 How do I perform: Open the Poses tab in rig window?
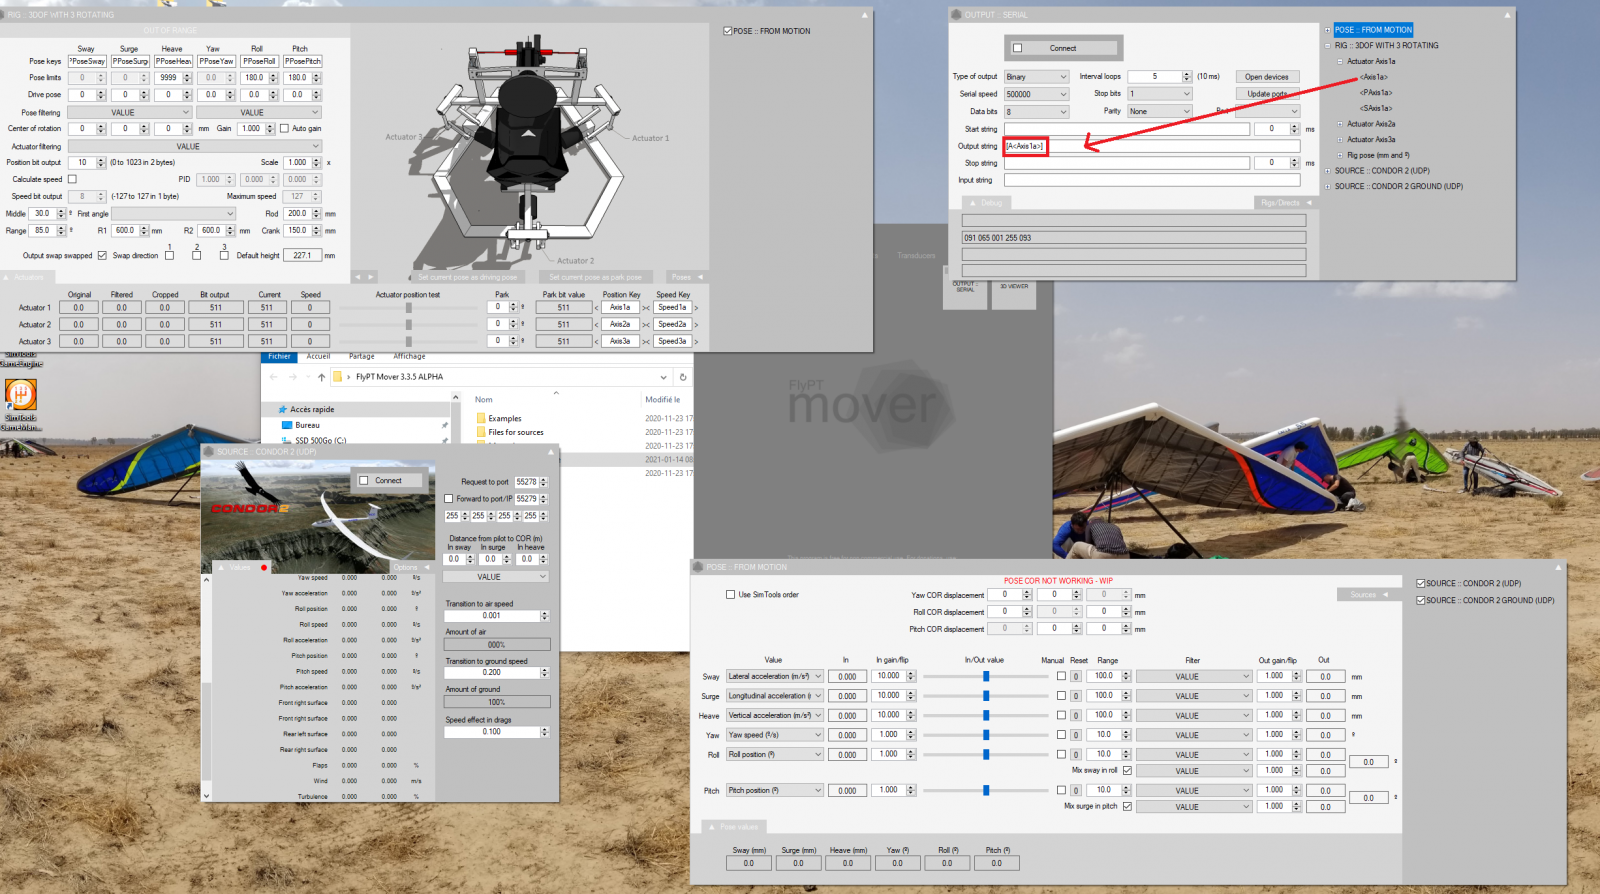(687, 277)
